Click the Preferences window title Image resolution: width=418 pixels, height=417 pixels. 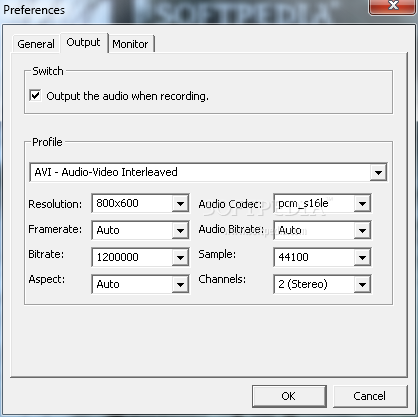click(34, 10)
